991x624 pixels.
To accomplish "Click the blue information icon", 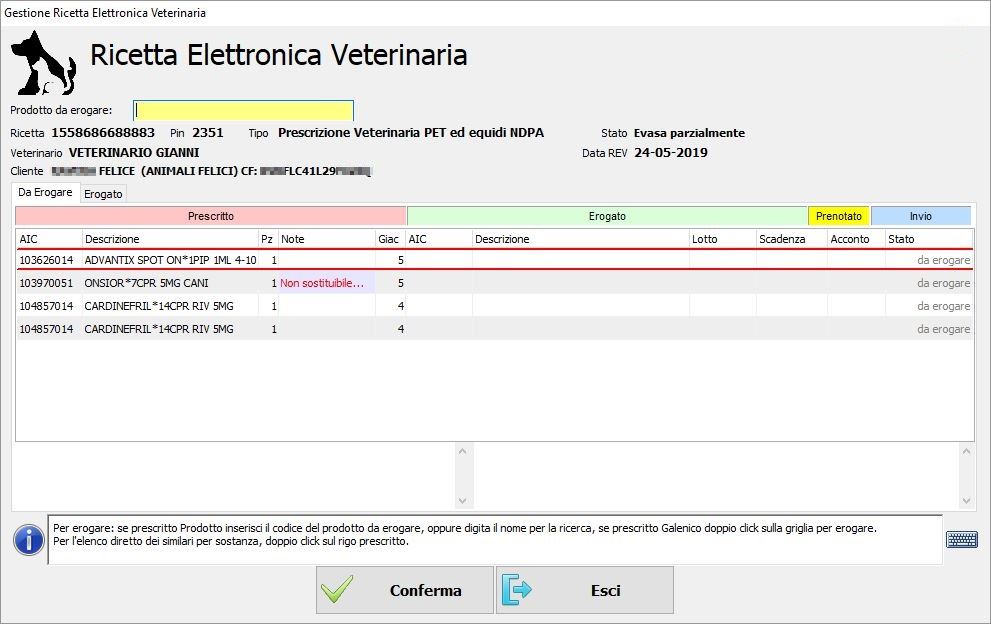I will (28, 540).
